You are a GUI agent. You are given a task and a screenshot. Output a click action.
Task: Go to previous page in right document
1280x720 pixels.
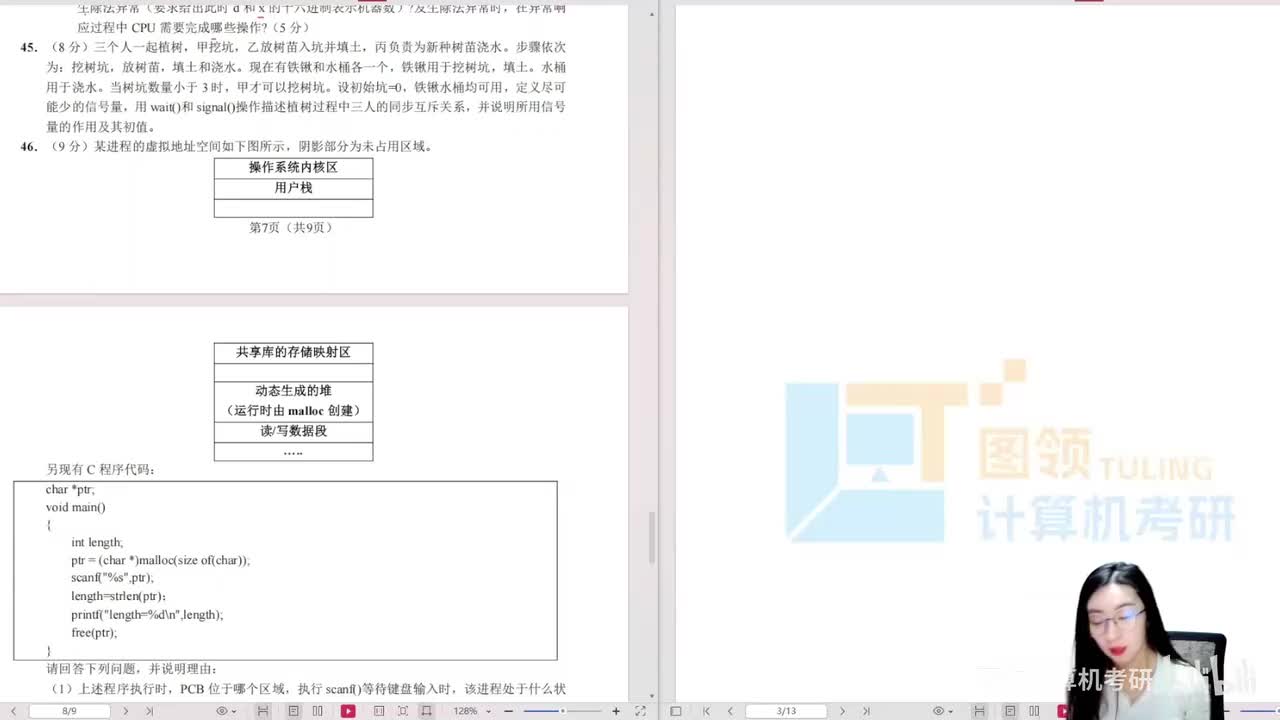tap(730, 711)
